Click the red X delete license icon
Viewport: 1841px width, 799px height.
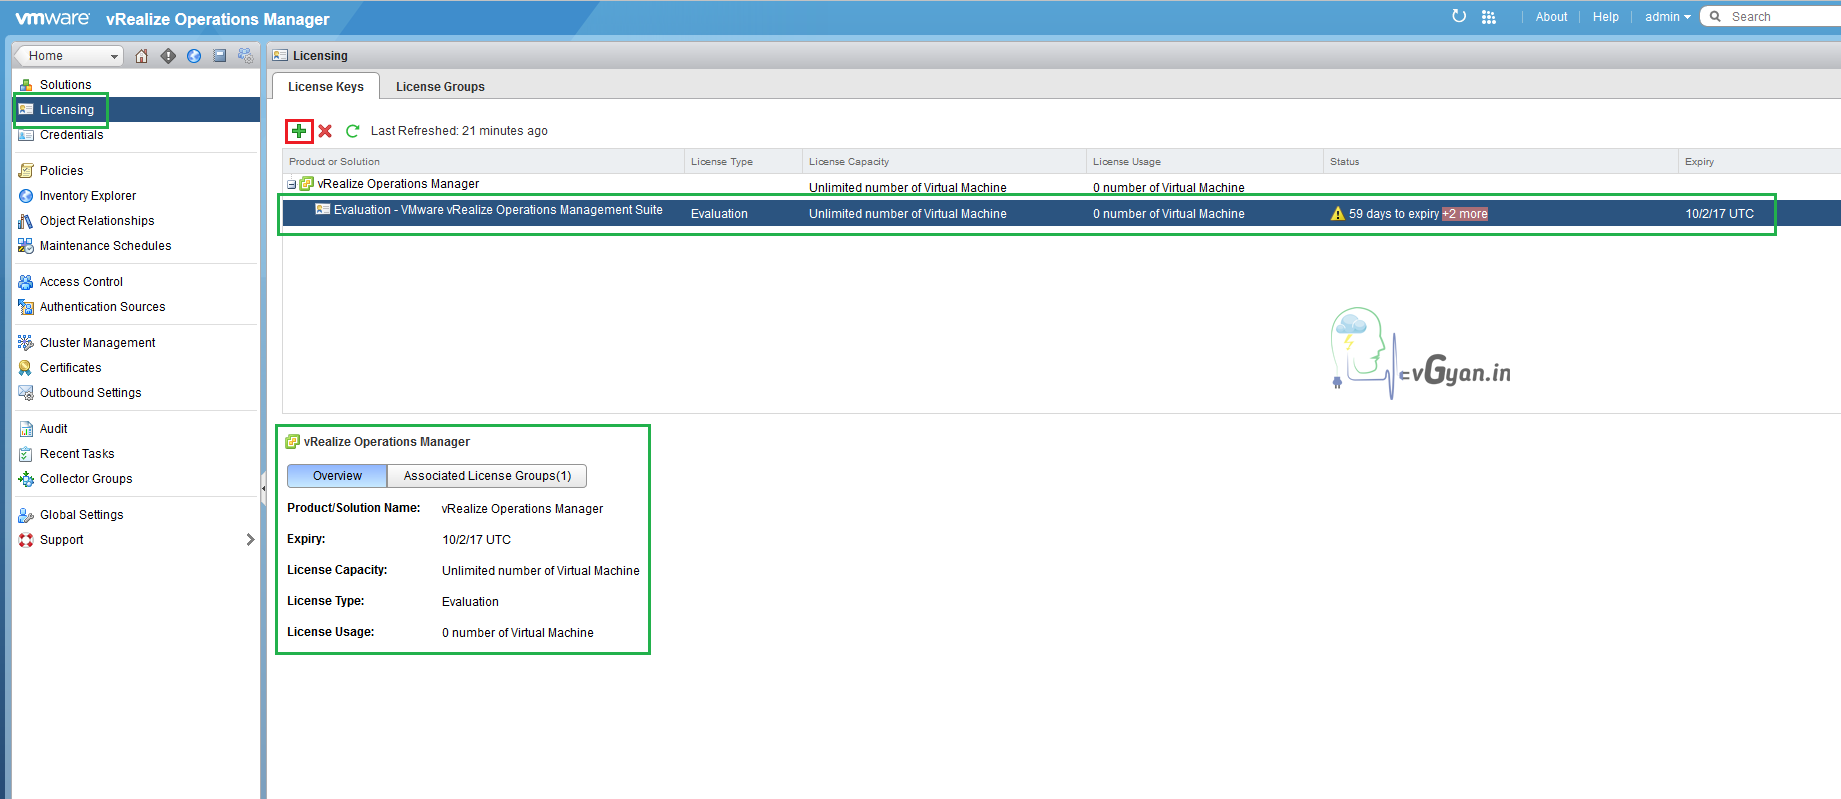(x=325, y=131)
